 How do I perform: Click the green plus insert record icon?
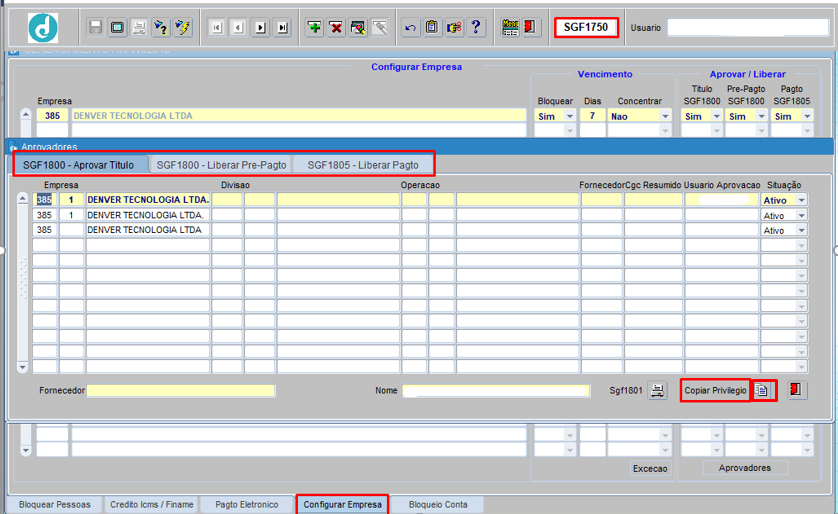[315, 27]
